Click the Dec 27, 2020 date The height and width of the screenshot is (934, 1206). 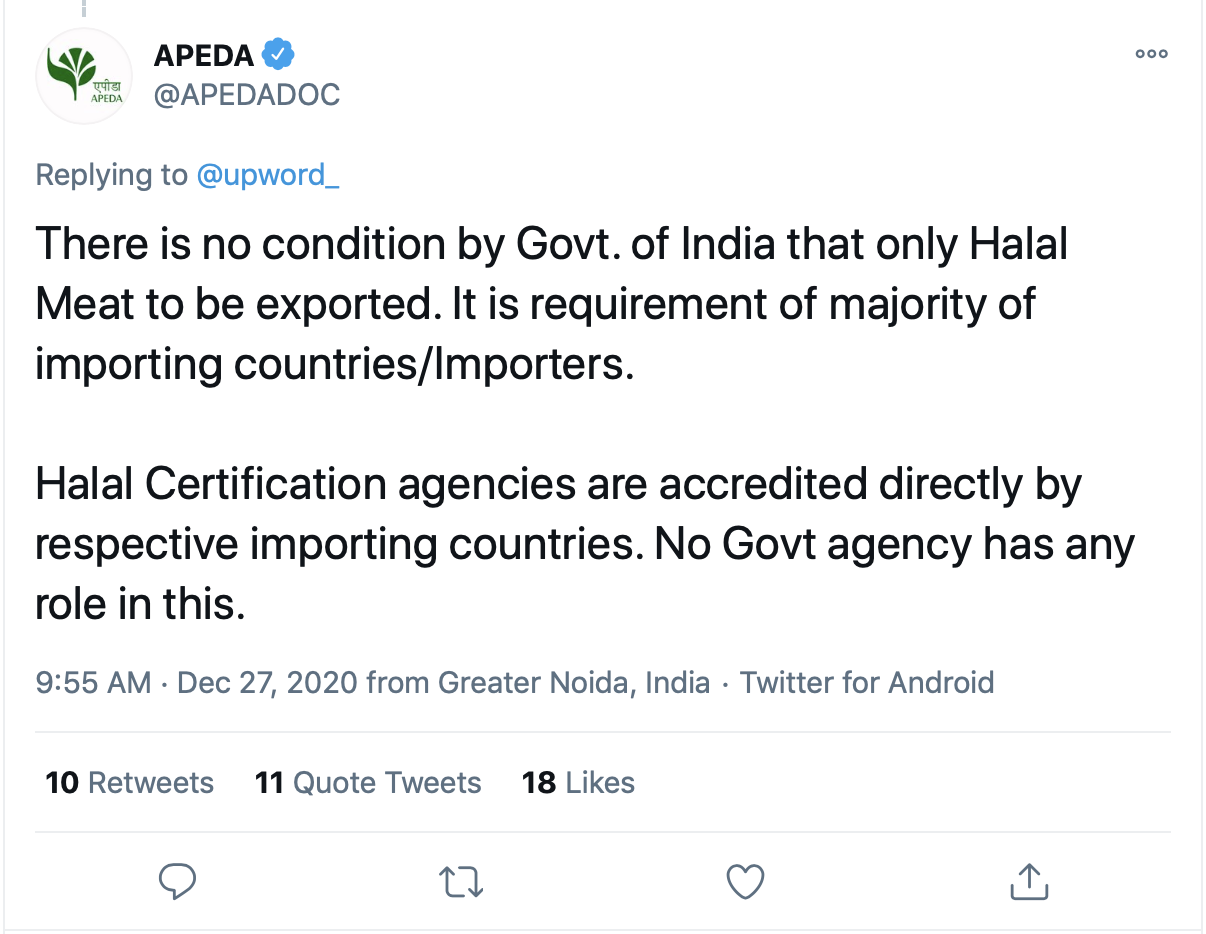pos(267,683)
